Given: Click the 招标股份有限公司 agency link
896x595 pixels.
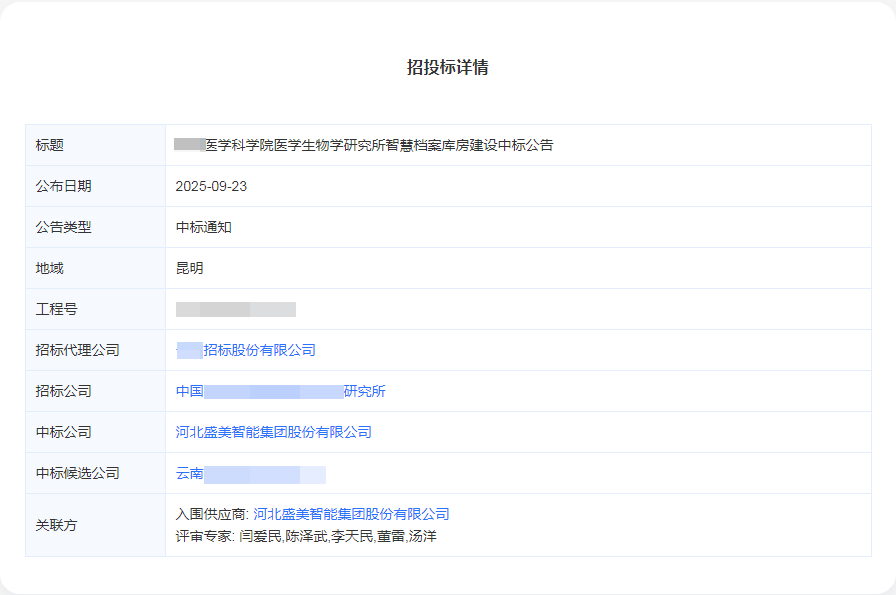Looking at the screenshot, I should [245, 350].
